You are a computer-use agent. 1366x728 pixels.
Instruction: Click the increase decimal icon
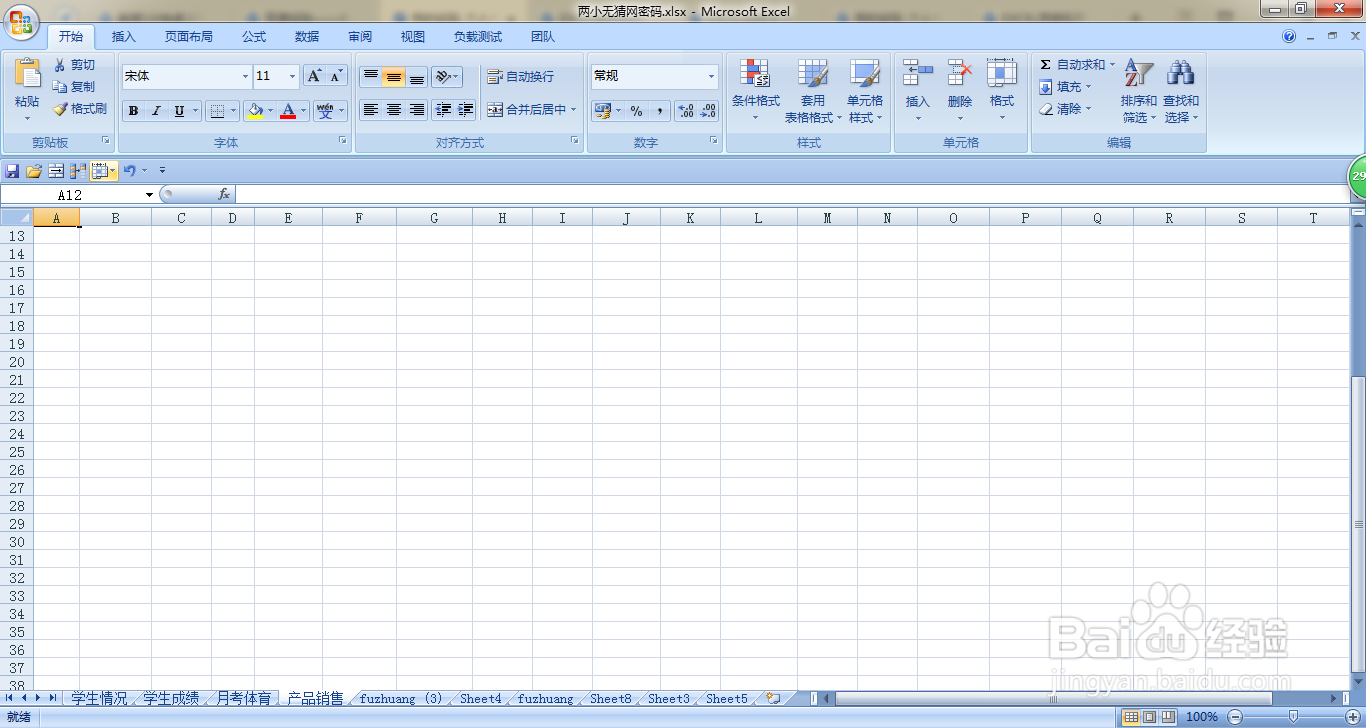coord(686,111)
